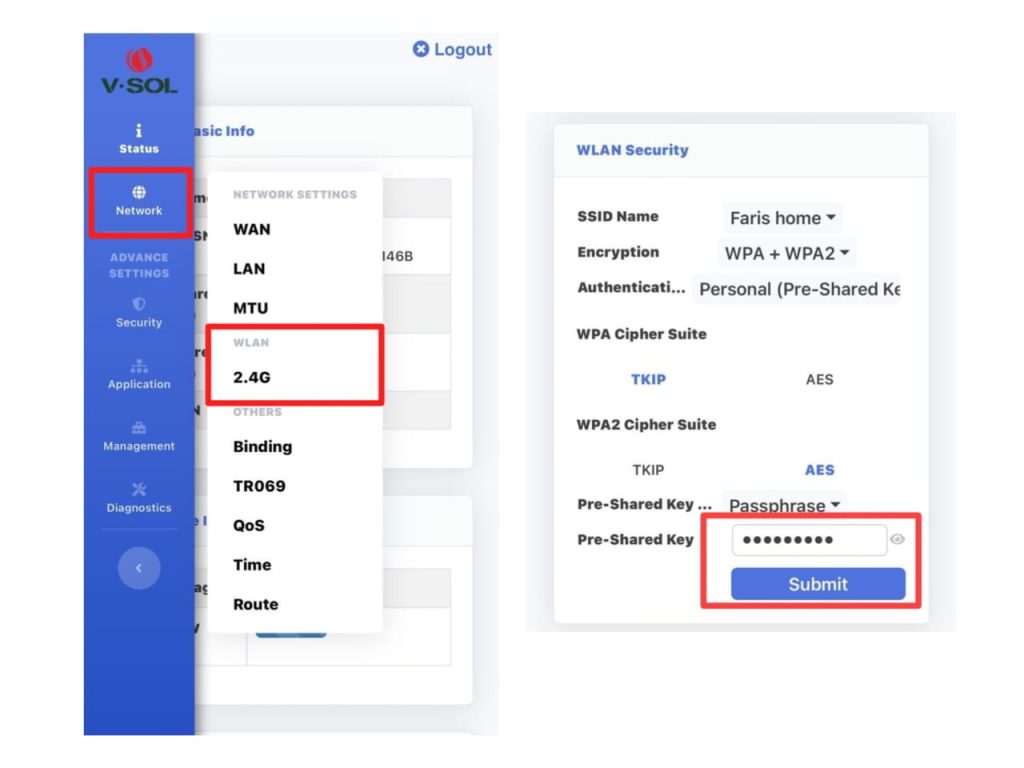Open the Security shield icon

139,304
